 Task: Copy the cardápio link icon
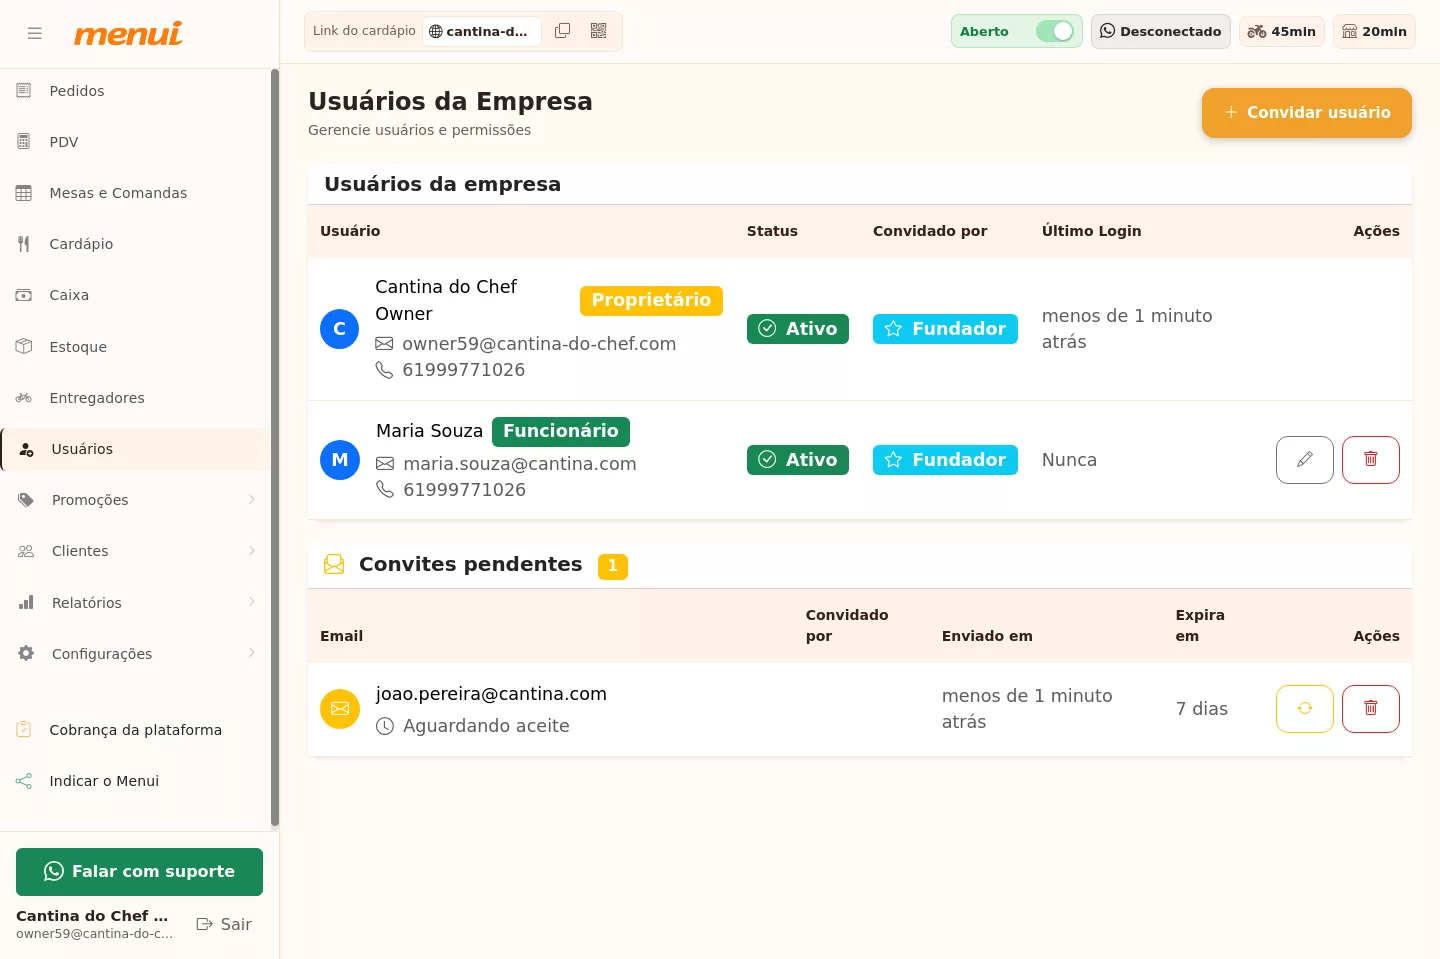point(563,31)
